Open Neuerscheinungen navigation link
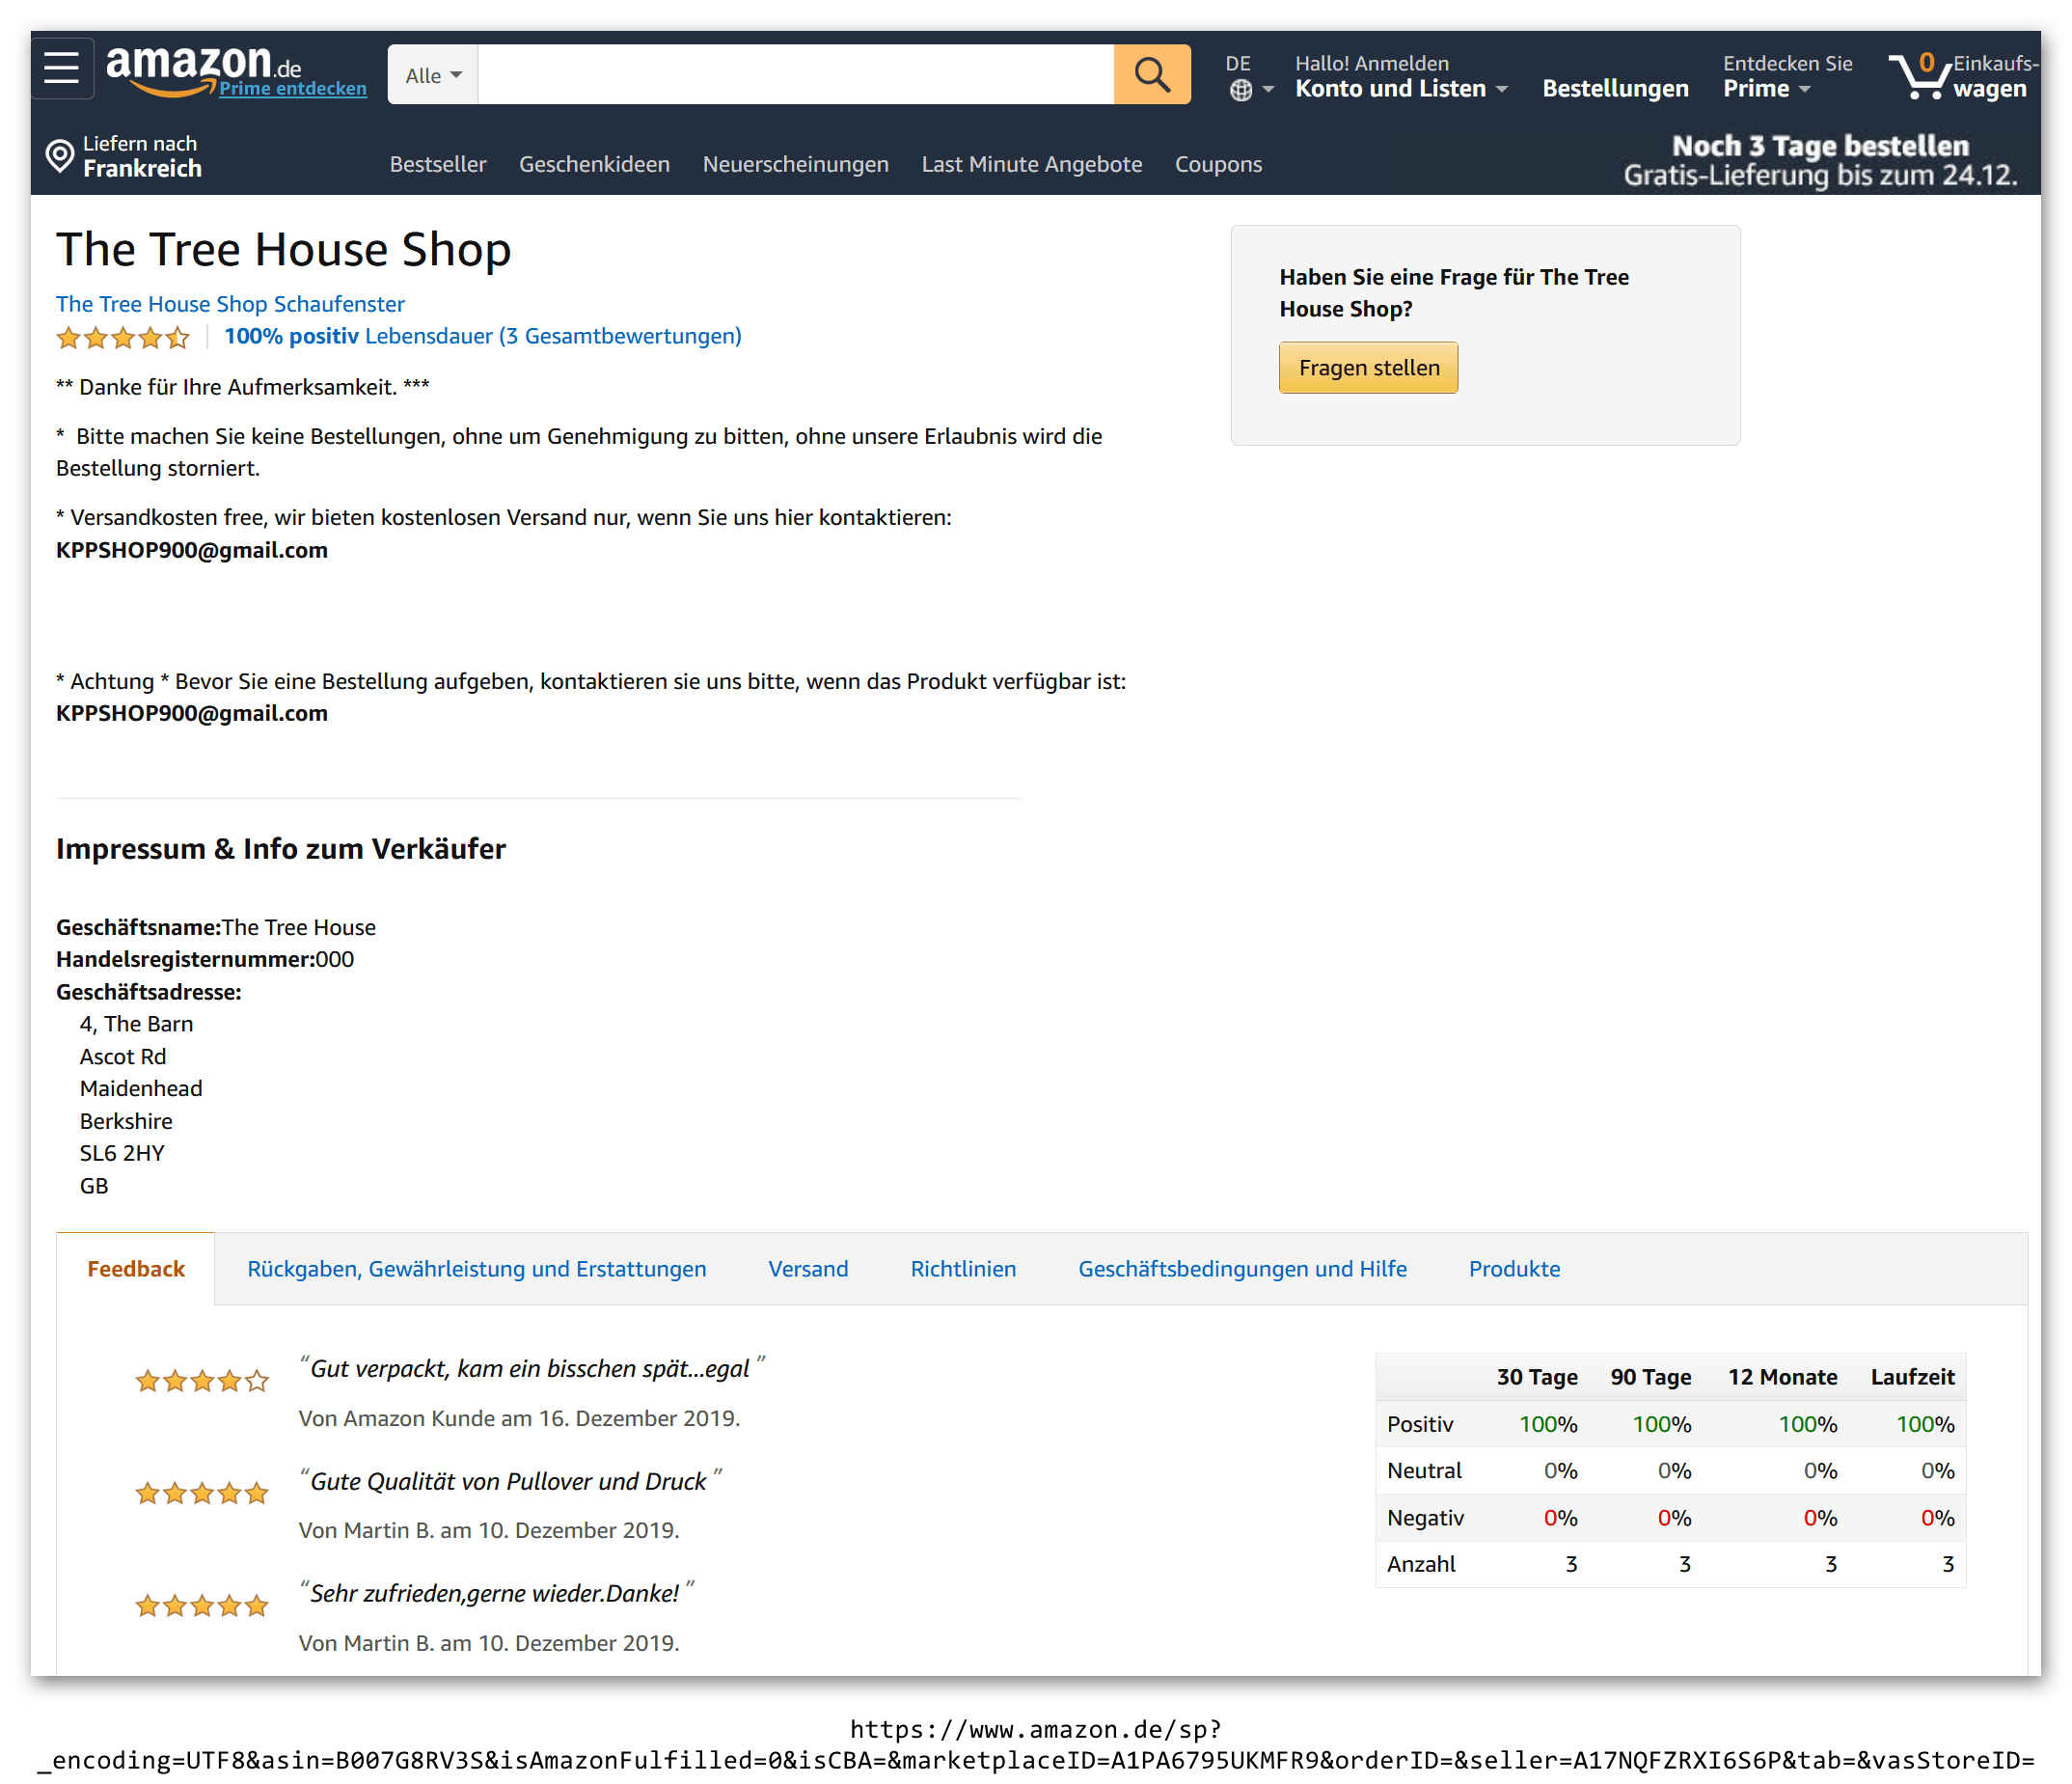2072x1784 pixels. pyautogui.click(x=796, y=164)
